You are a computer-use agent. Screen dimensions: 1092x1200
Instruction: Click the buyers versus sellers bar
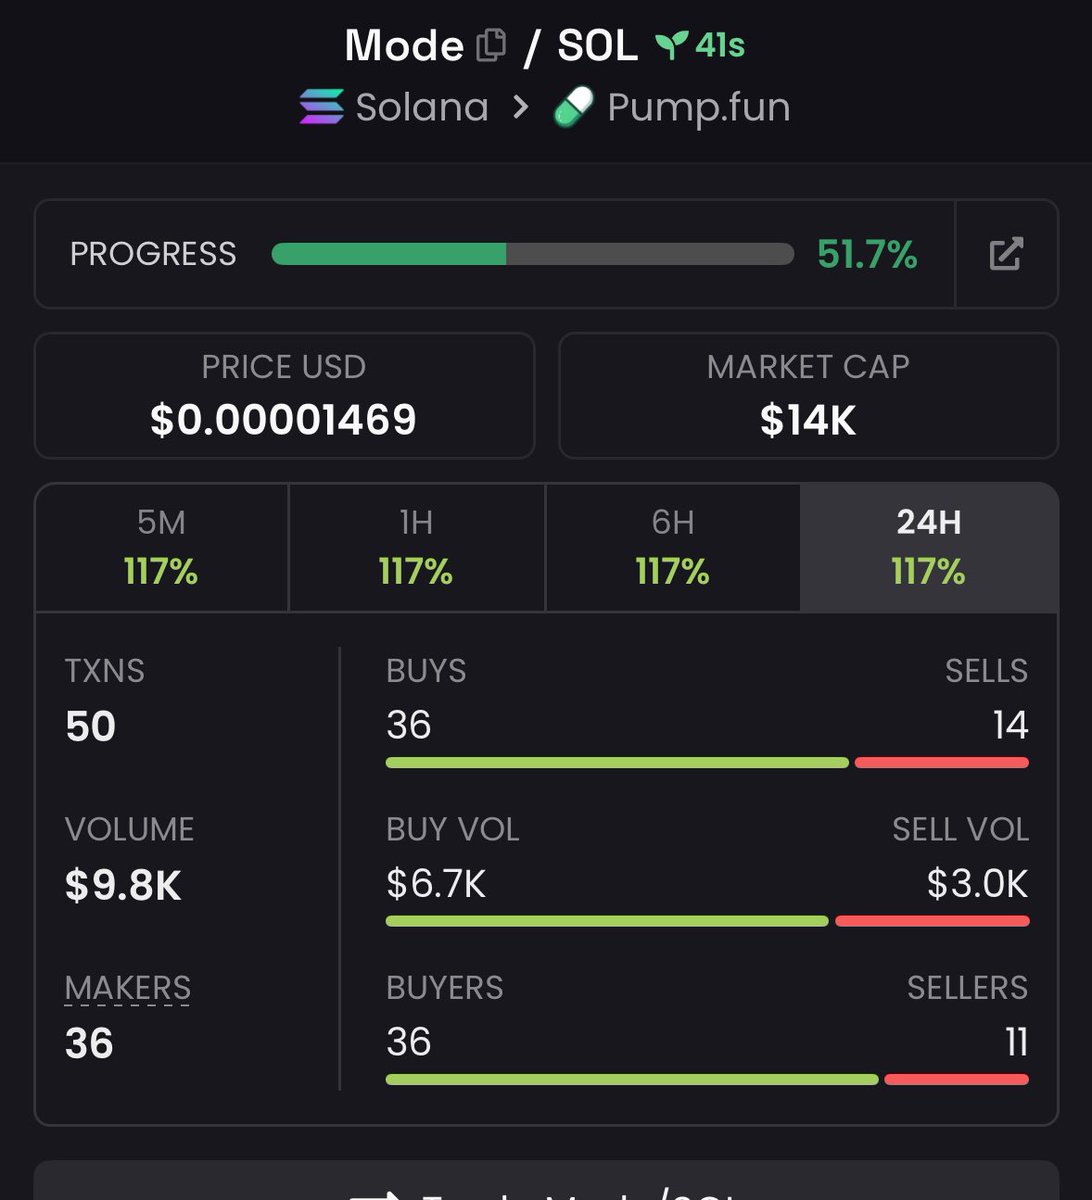706,1080
